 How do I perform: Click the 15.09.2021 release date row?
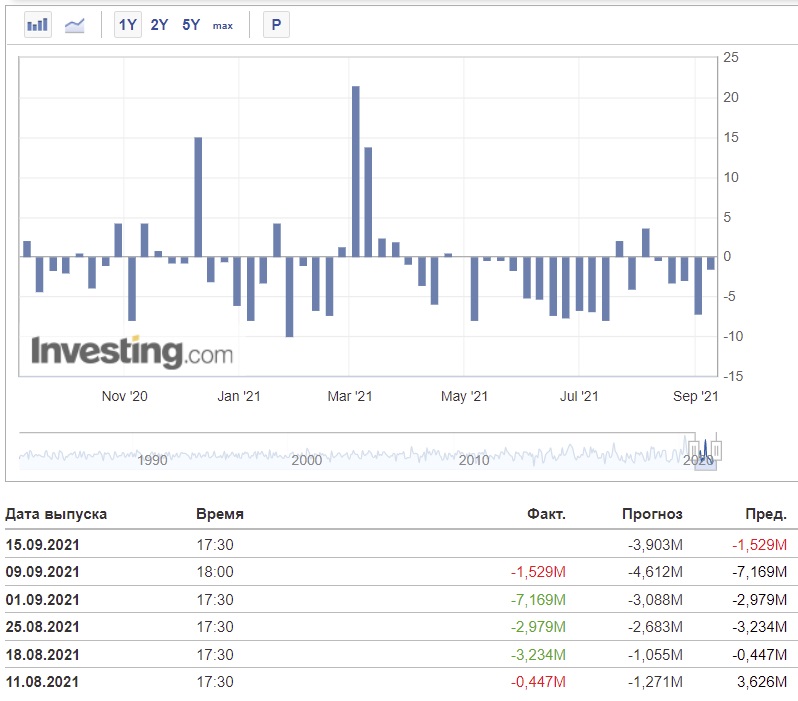point(396,544)
